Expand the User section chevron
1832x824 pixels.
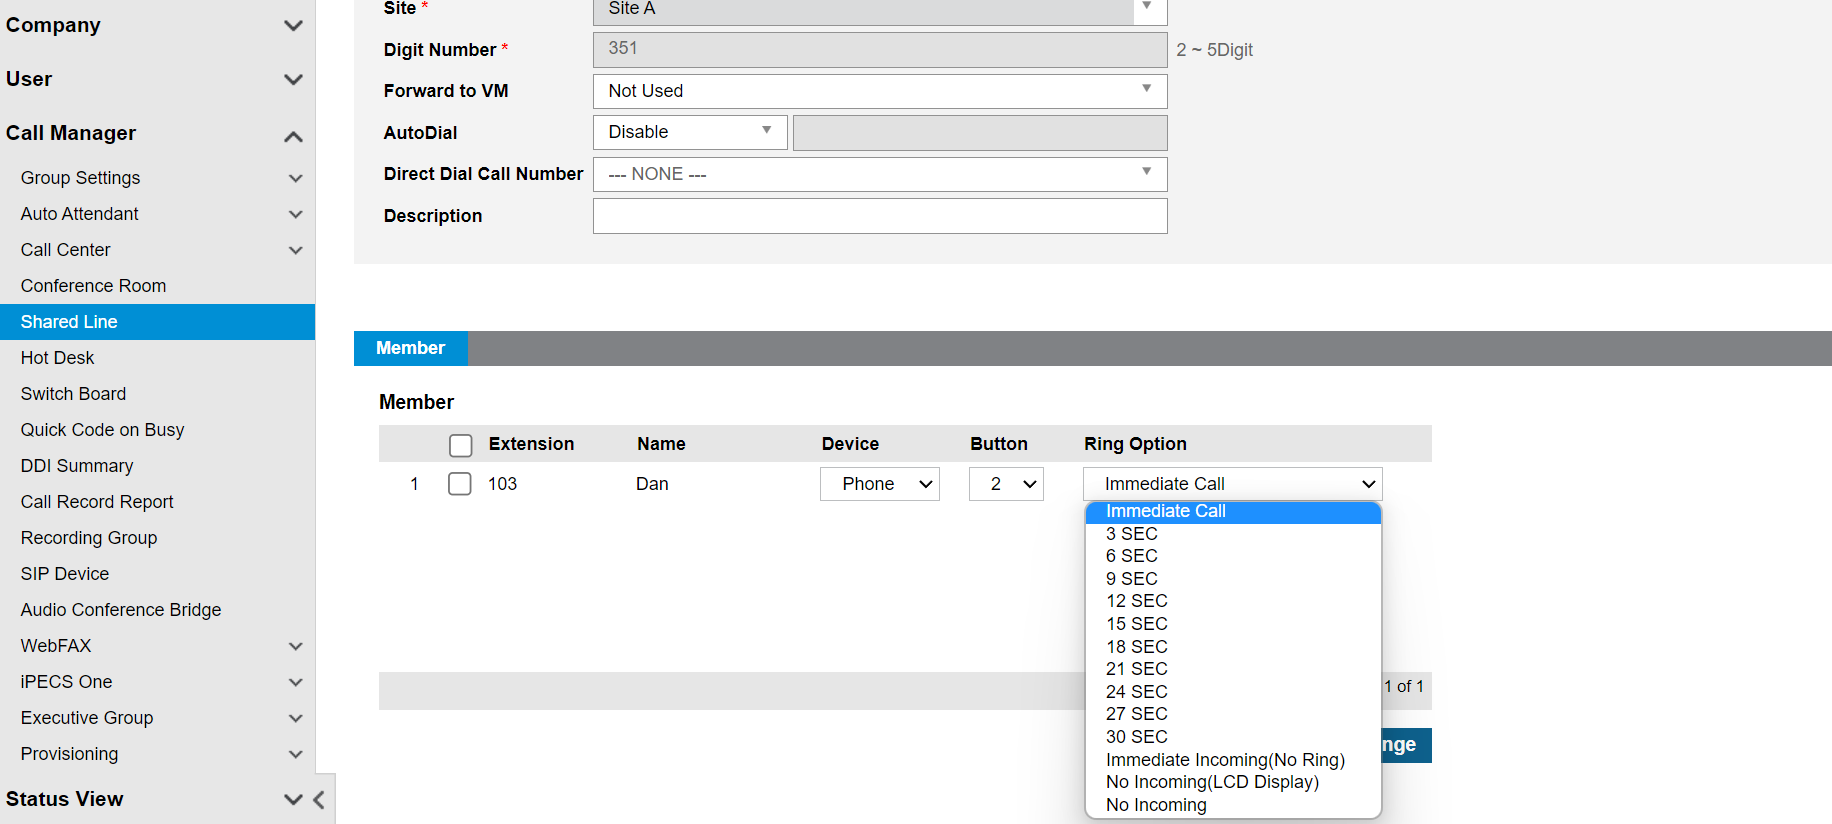point(293,79)
